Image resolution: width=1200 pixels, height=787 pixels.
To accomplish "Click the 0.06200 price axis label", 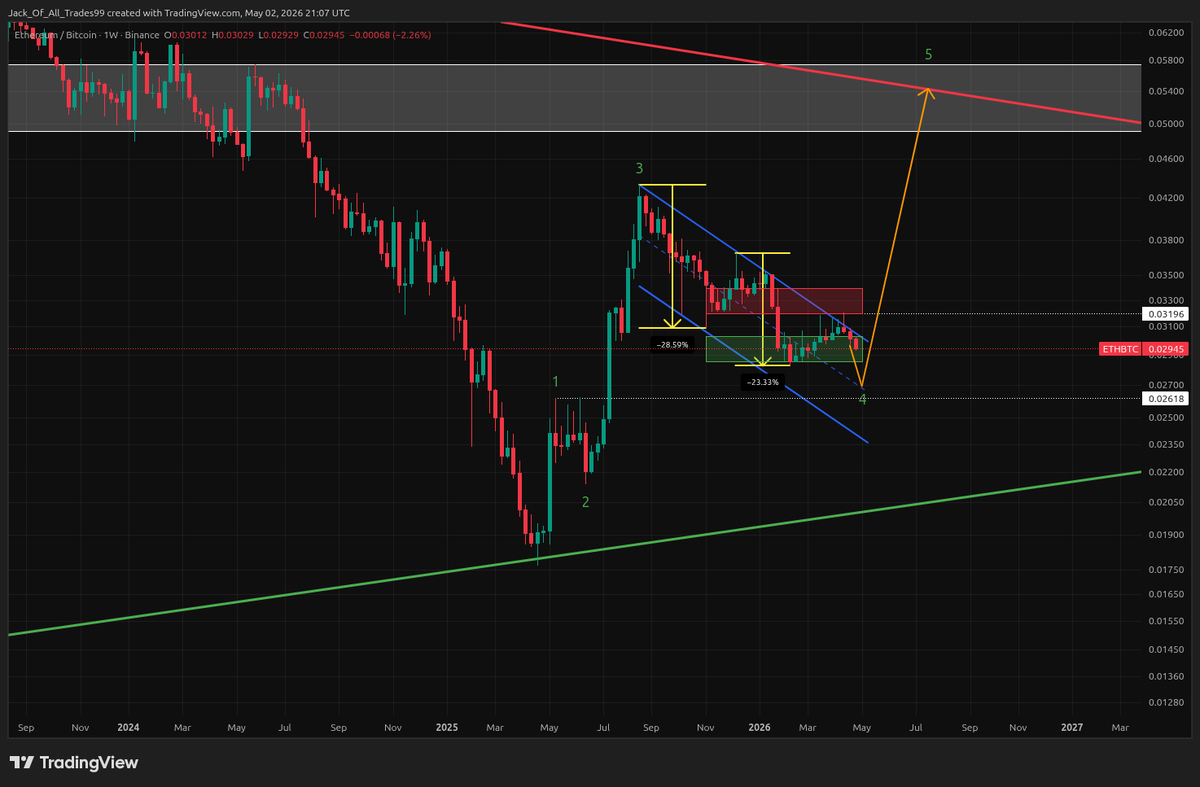I will coord(1165,33).
